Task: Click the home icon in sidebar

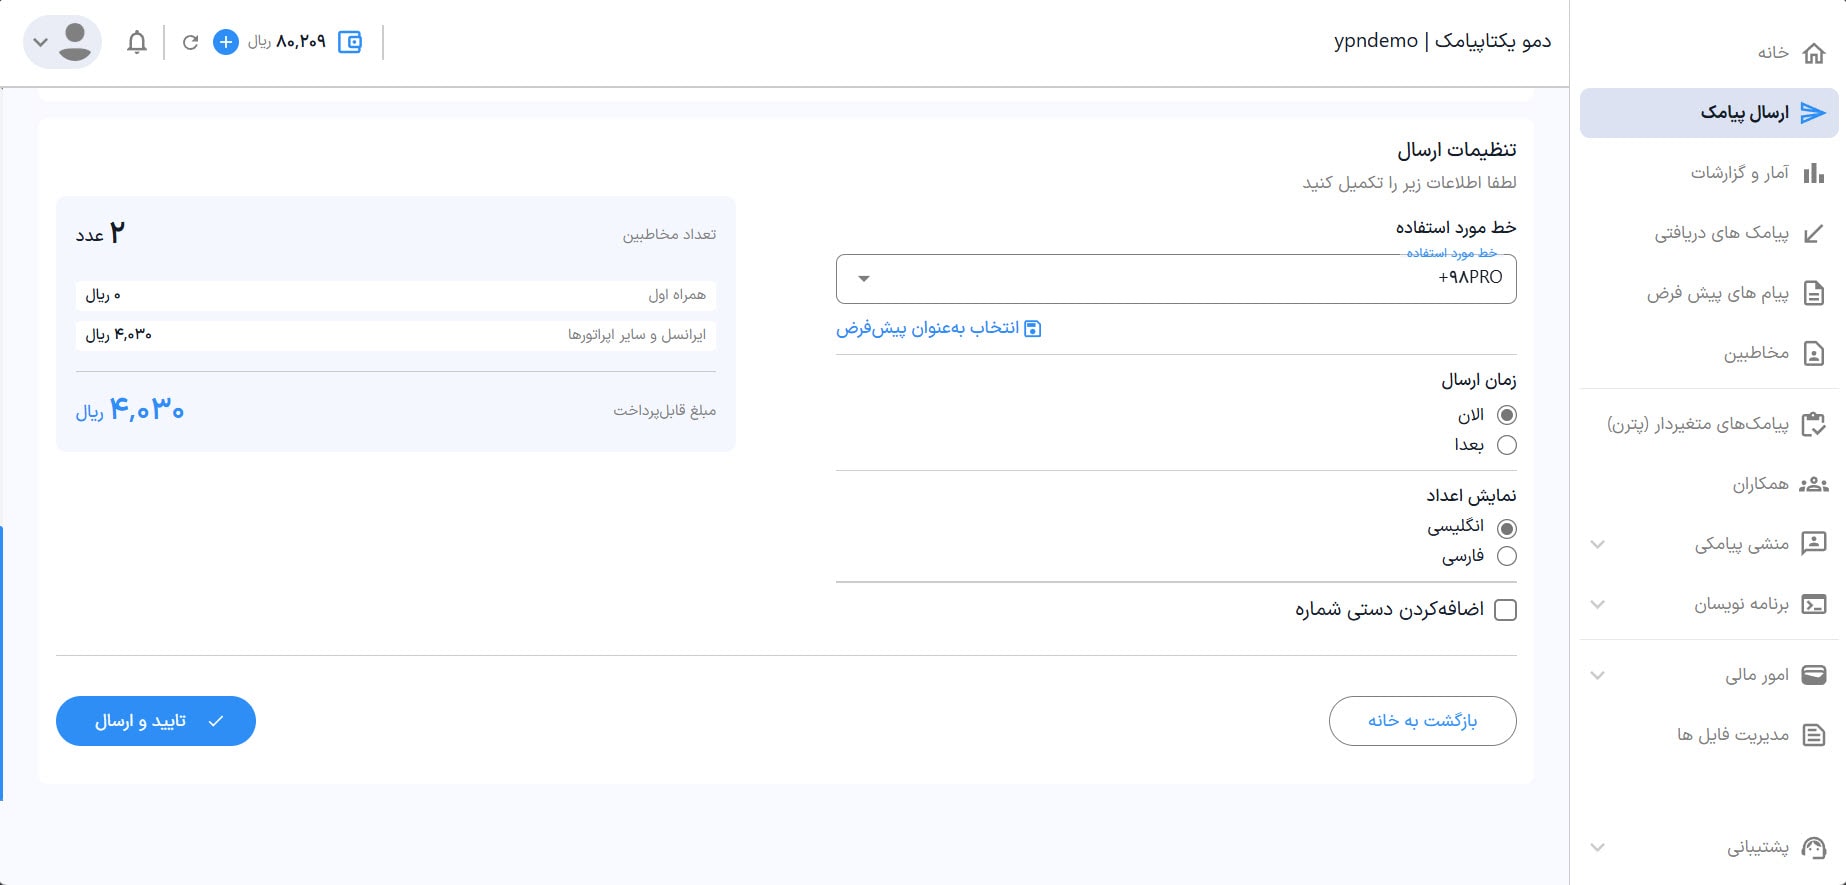Action: click(x=1813, y=53)
